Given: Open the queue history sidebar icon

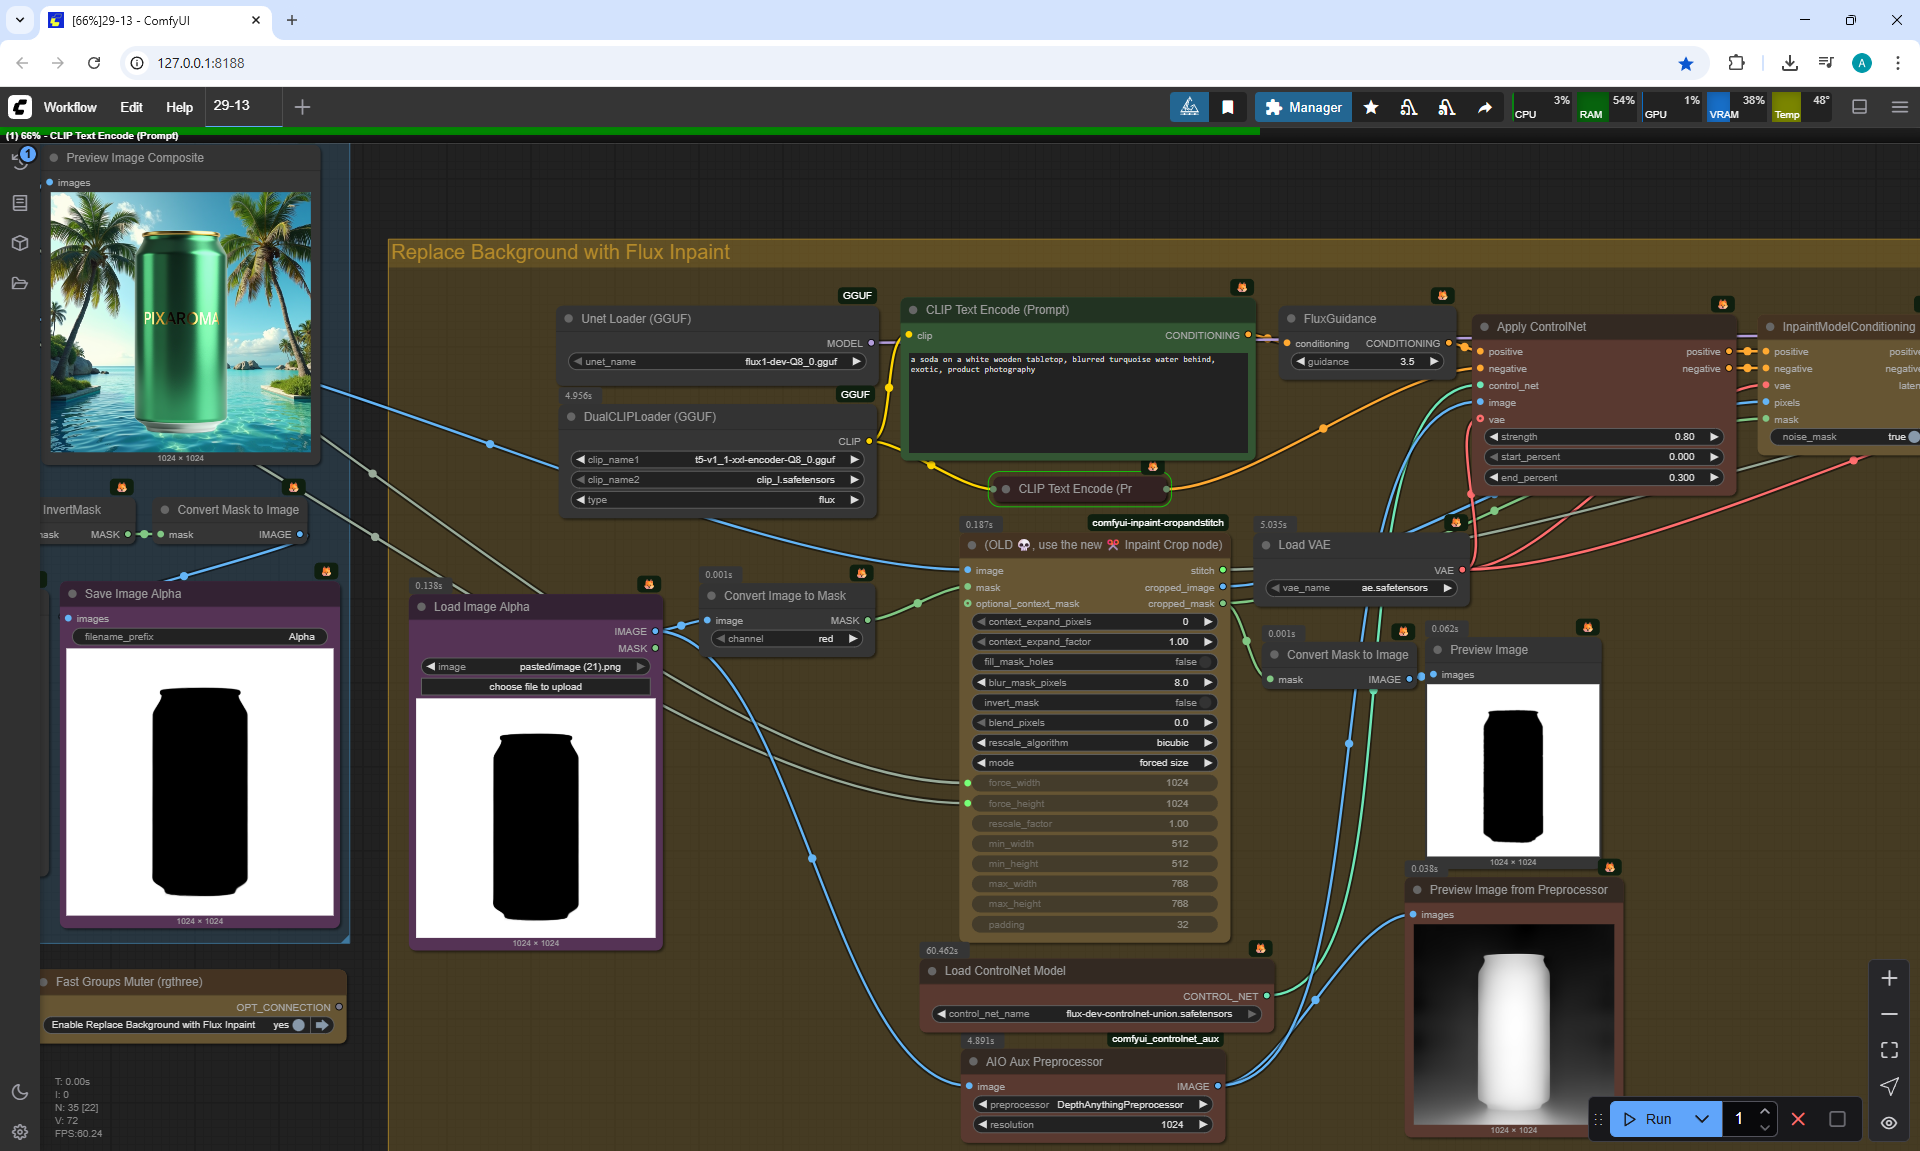Looking at the screenshot, I should coord(19,160).
